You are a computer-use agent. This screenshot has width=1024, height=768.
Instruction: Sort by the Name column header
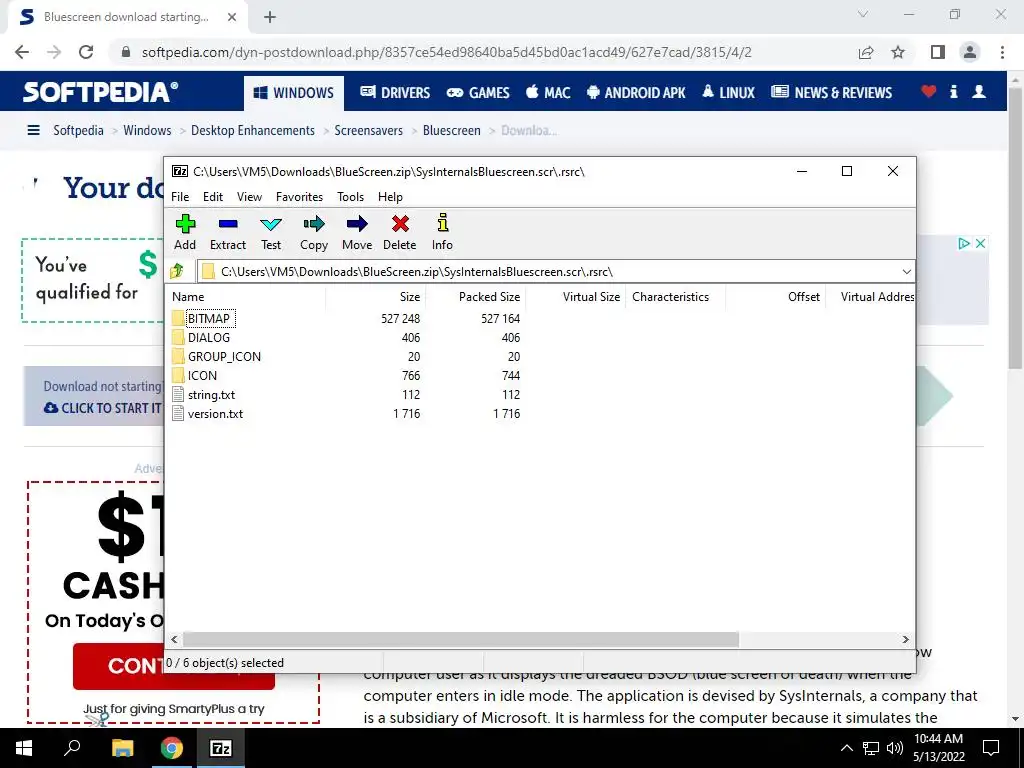(x=245, y=296)
